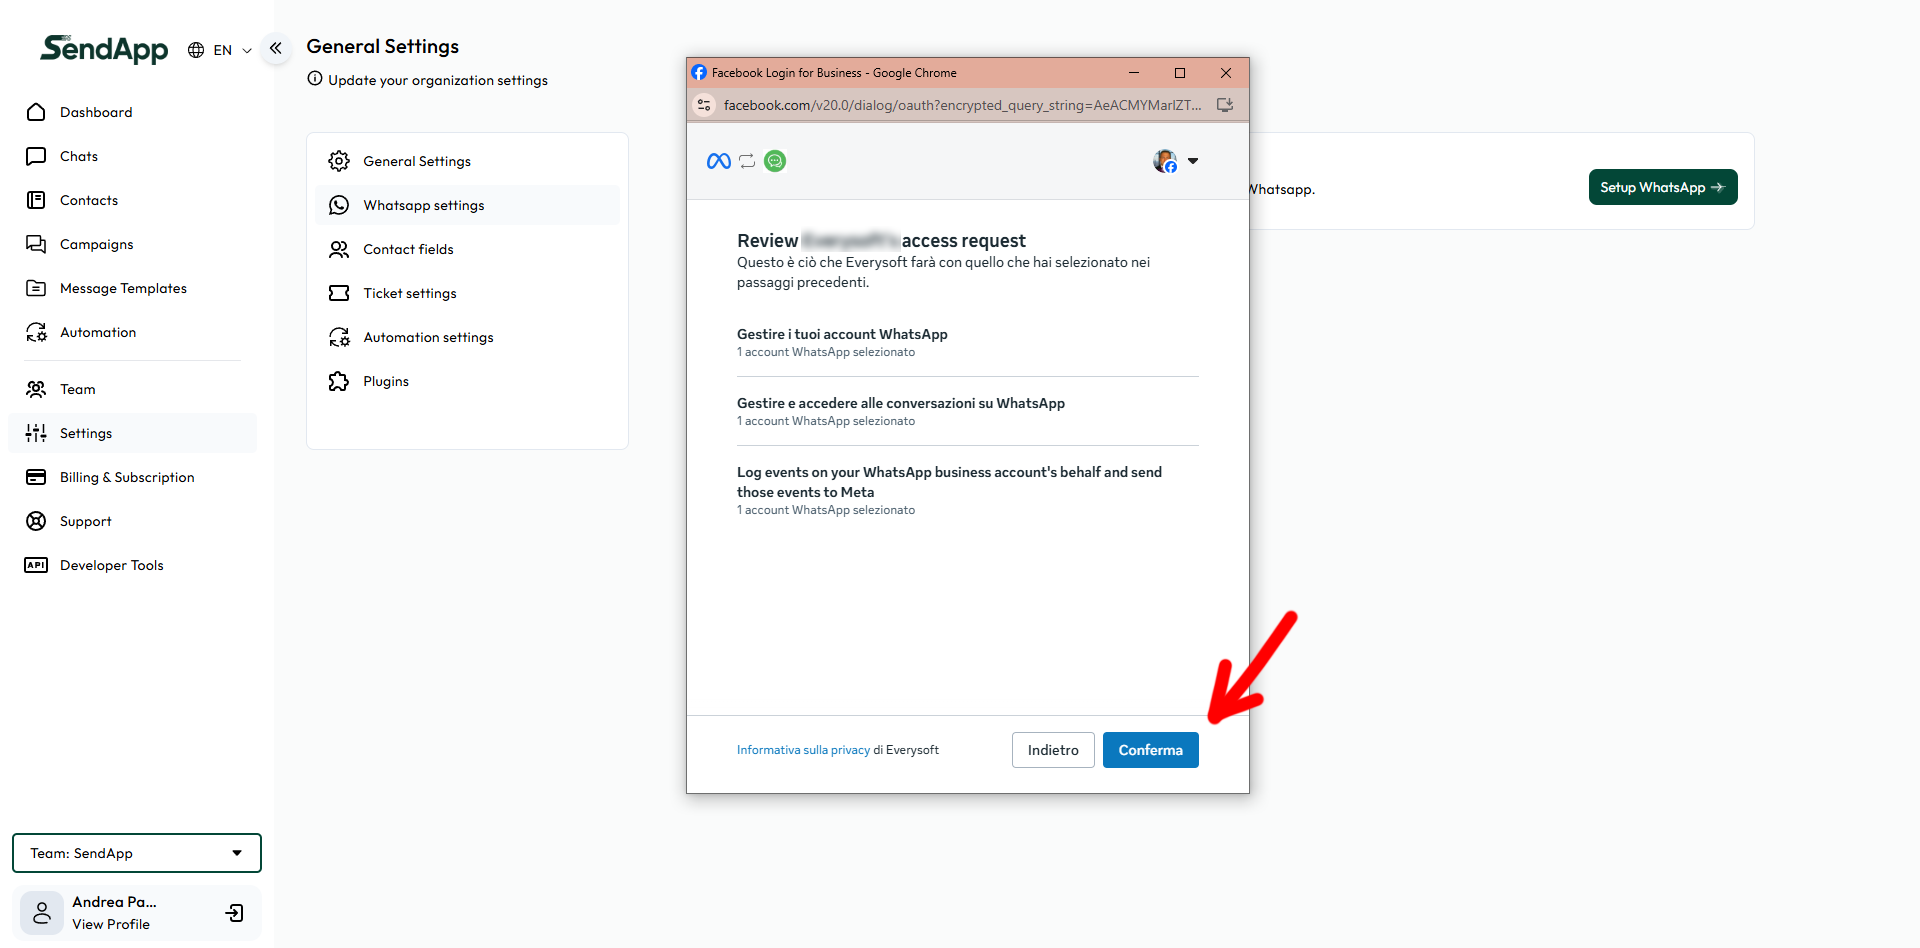
Task: Open Facebook profile dropdown arrow
Action: pyautogui.click(x=1193, y=161)
